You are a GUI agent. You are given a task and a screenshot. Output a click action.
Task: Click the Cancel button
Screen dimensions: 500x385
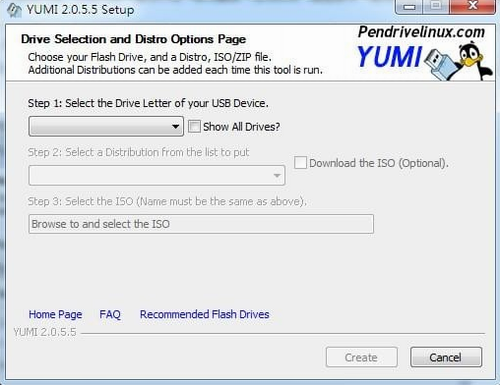pyautogui.click(x=446, y=357)
